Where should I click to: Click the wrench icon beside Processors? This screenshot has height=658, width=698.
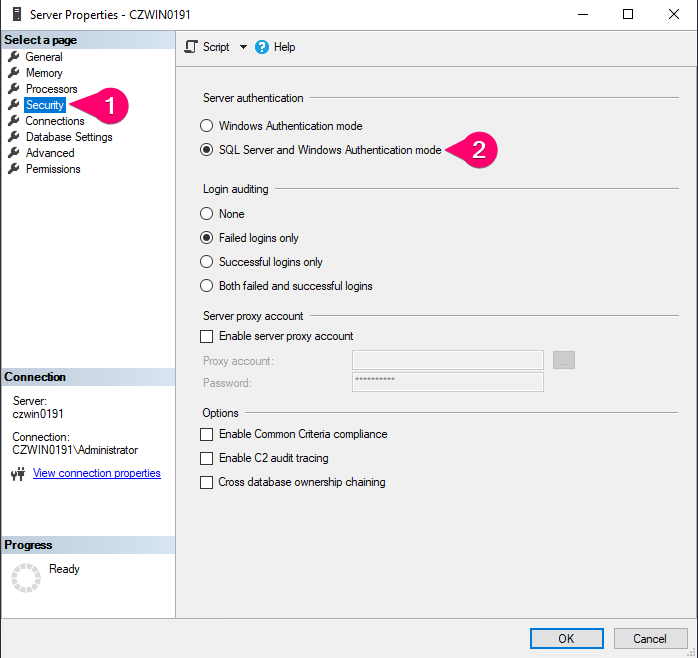tap(14, 89)
